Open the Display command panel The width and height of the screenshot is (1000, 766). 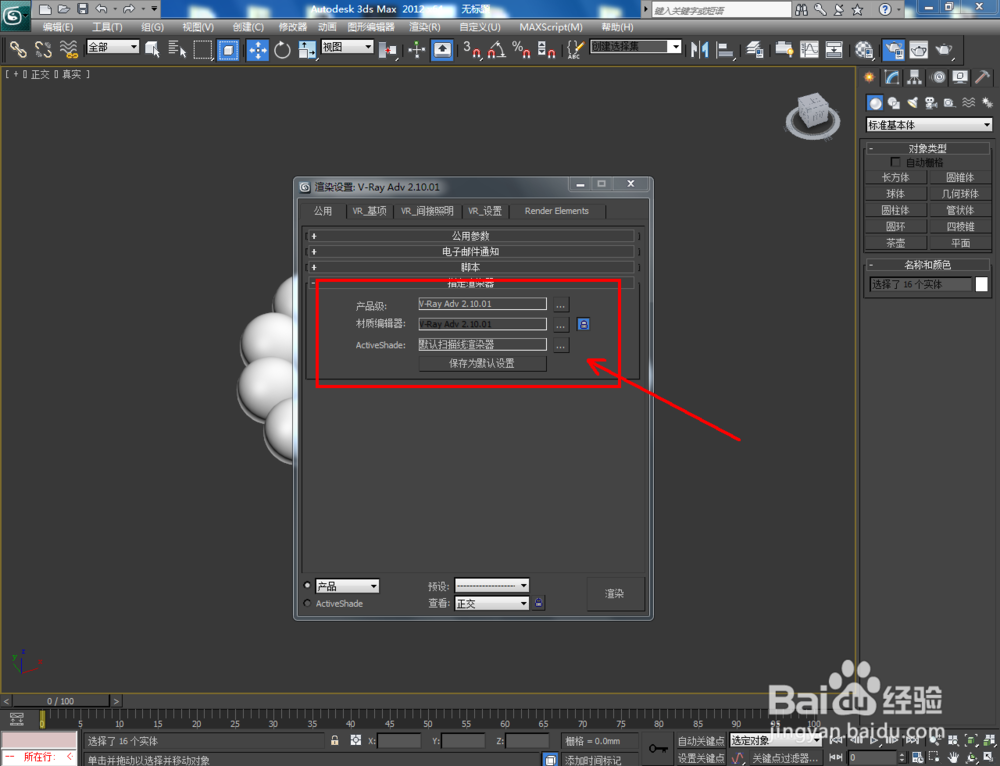coord(960,77)
